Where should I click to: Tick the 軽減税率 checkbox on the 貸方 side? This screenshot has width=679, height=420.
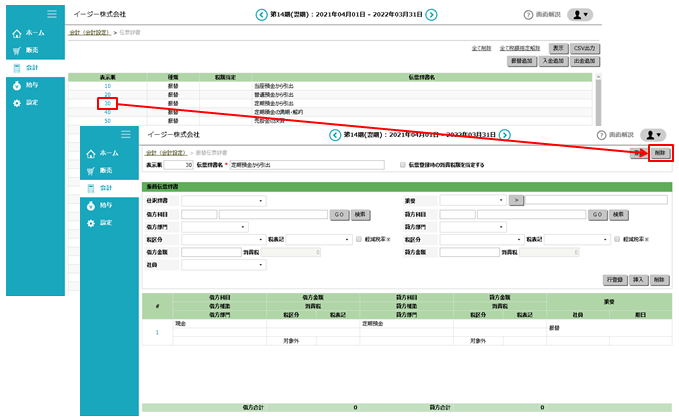point(617,240)
